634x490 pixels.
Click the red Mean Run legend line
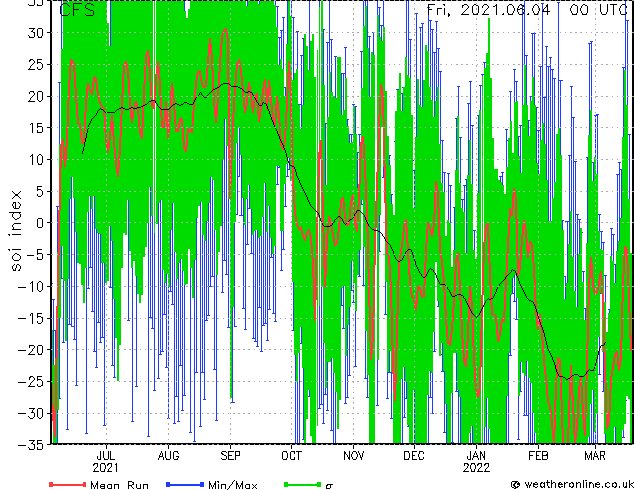(68, 484)
